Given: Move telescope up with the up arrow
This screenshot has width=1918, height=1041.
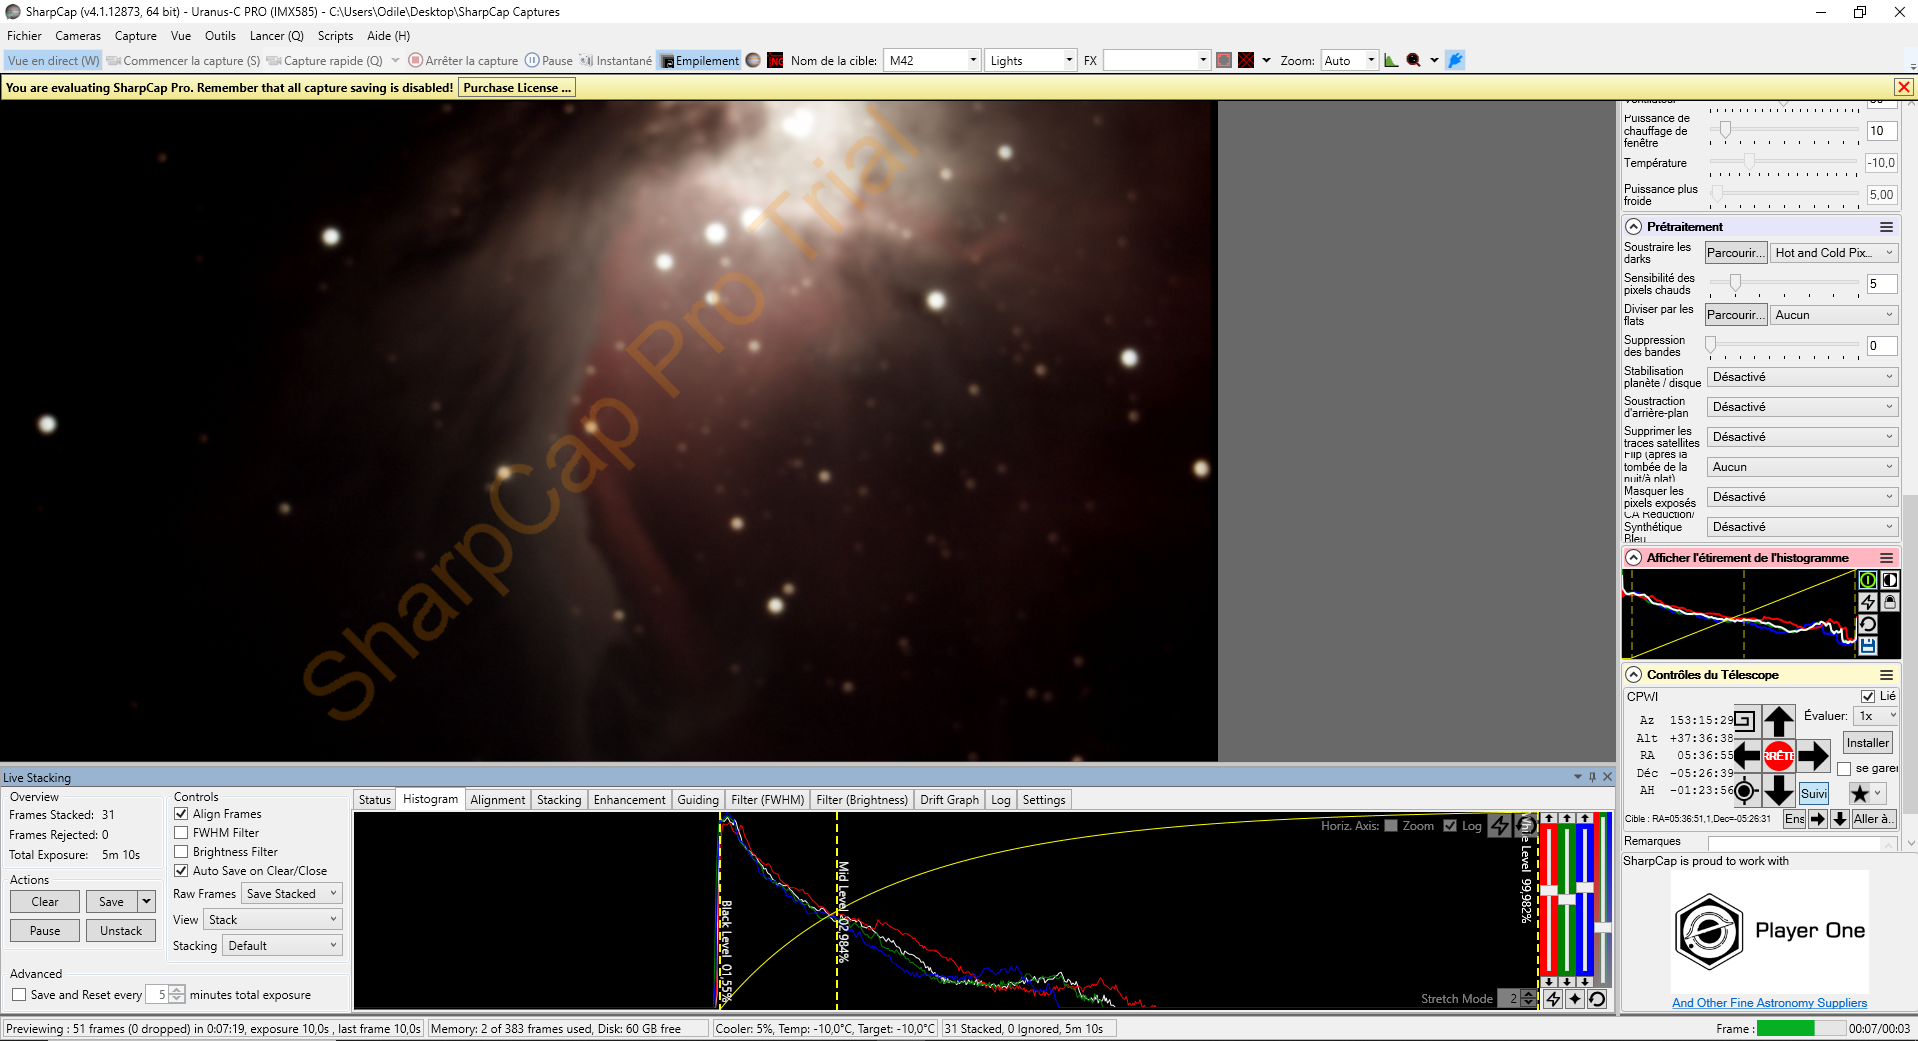Looking at the screenshot, I should (x=1778, y=721).
